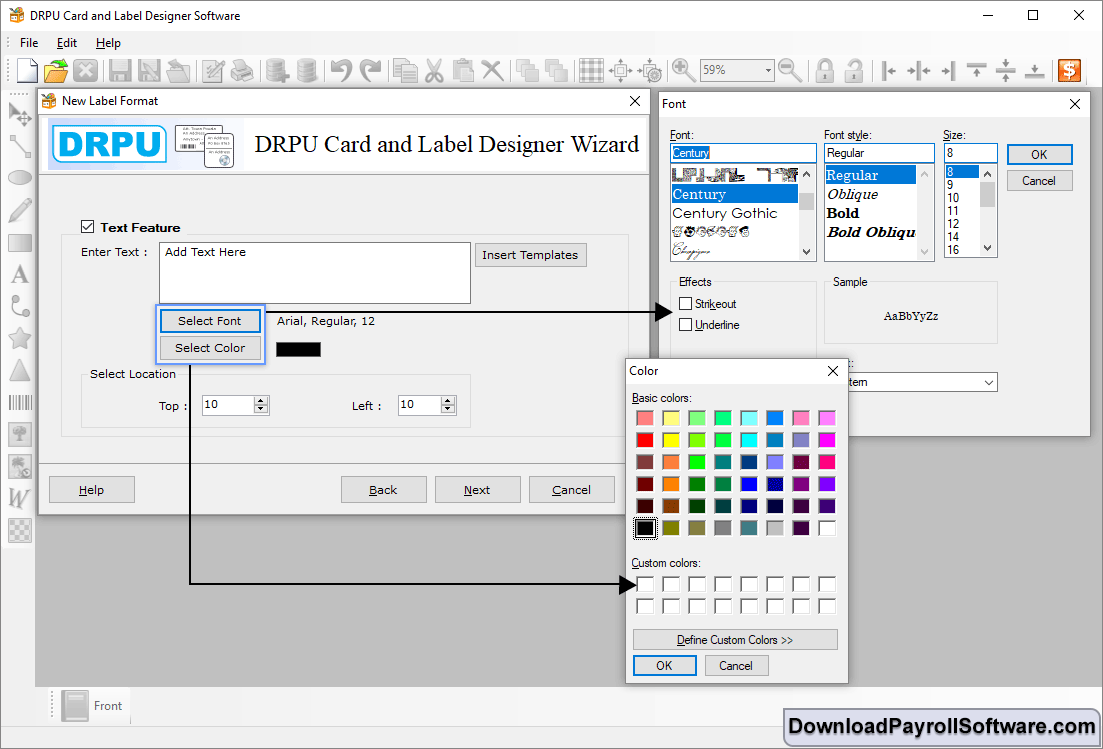Click the save floppy disk icon
Image resolution: width=1103 pixels, height=749 pixels.
pos(120,70)
